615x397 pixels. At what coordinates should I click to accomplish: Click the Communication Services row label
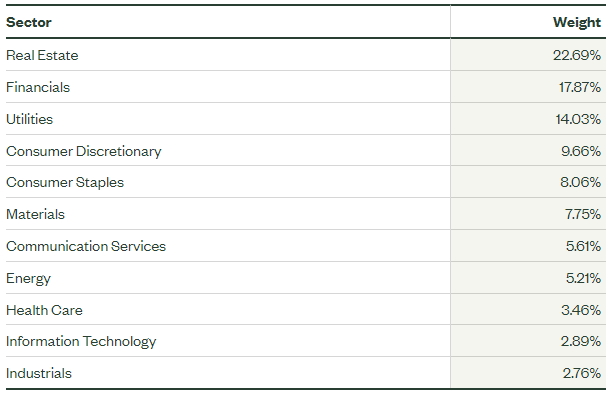tap(86, 246)
